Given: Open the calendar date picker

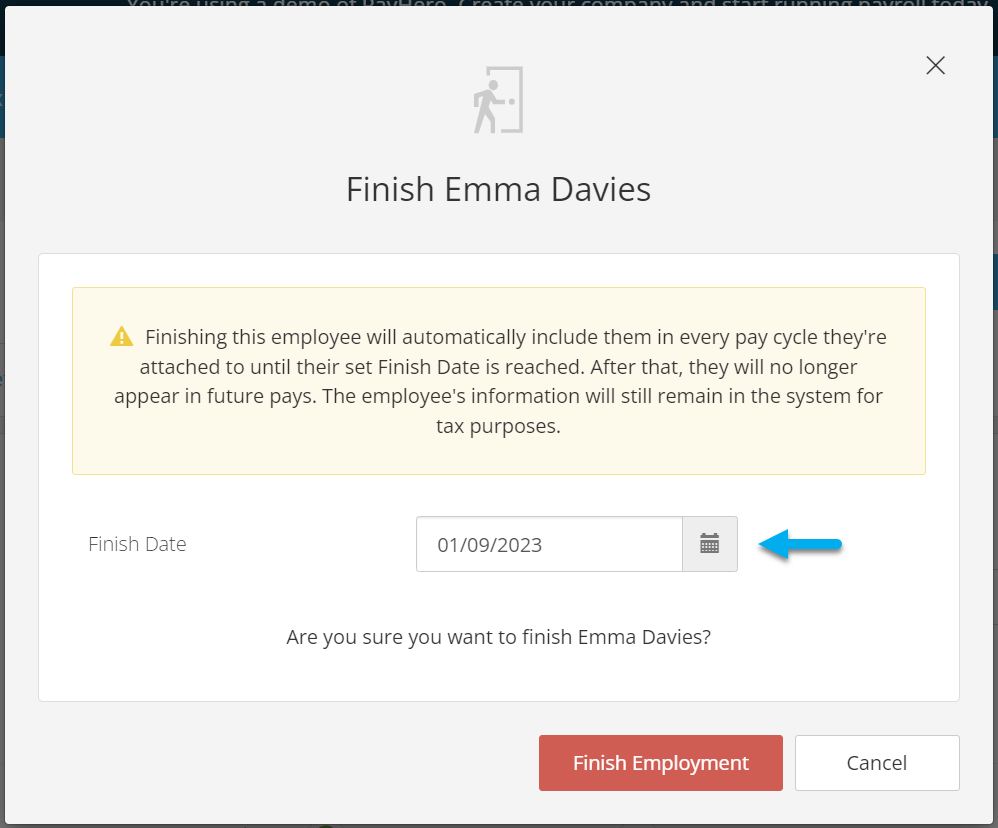Looking at the screenshot, I should 710,544.
